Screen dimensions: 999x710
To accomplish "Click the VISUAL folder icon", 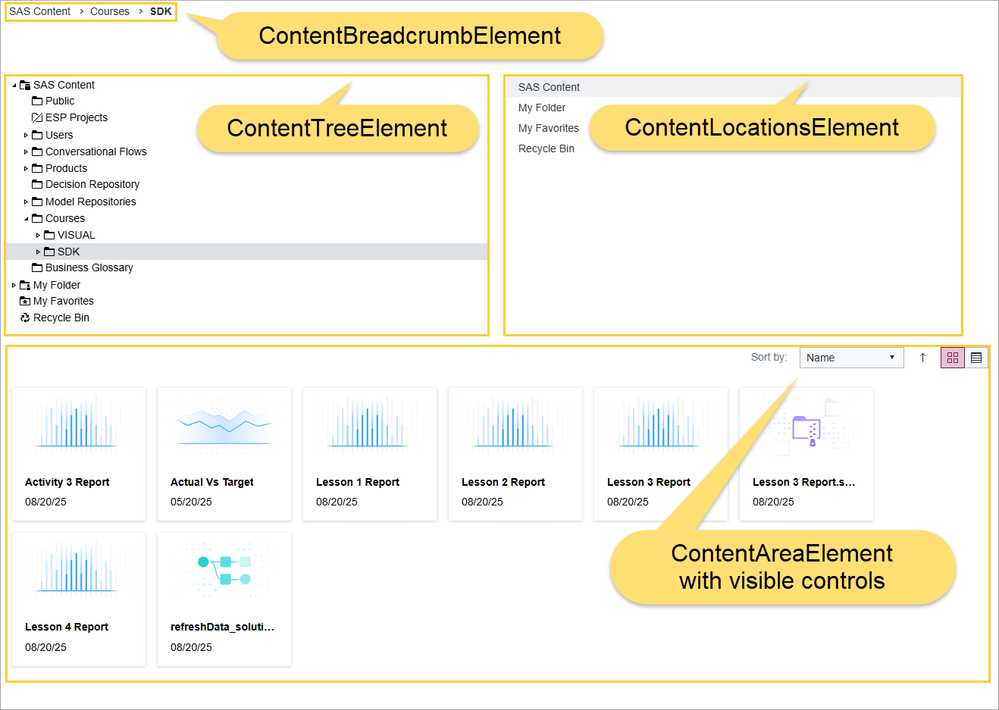I will [49, 235].
